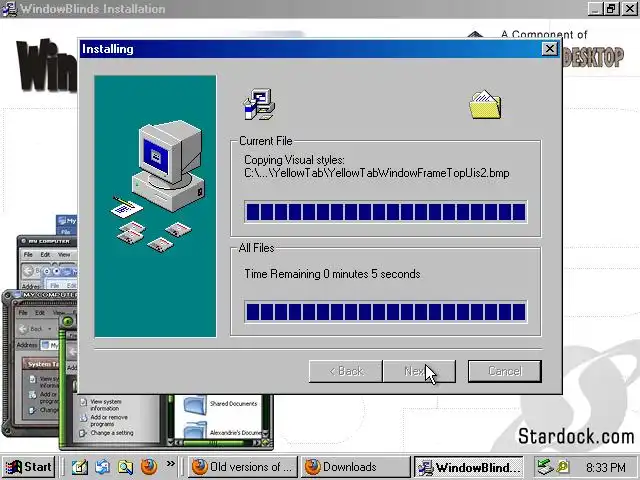Click the magnifier tray icon beside the clock
The height and width of the screenshot is (480, 640).
tap(563, 467)
